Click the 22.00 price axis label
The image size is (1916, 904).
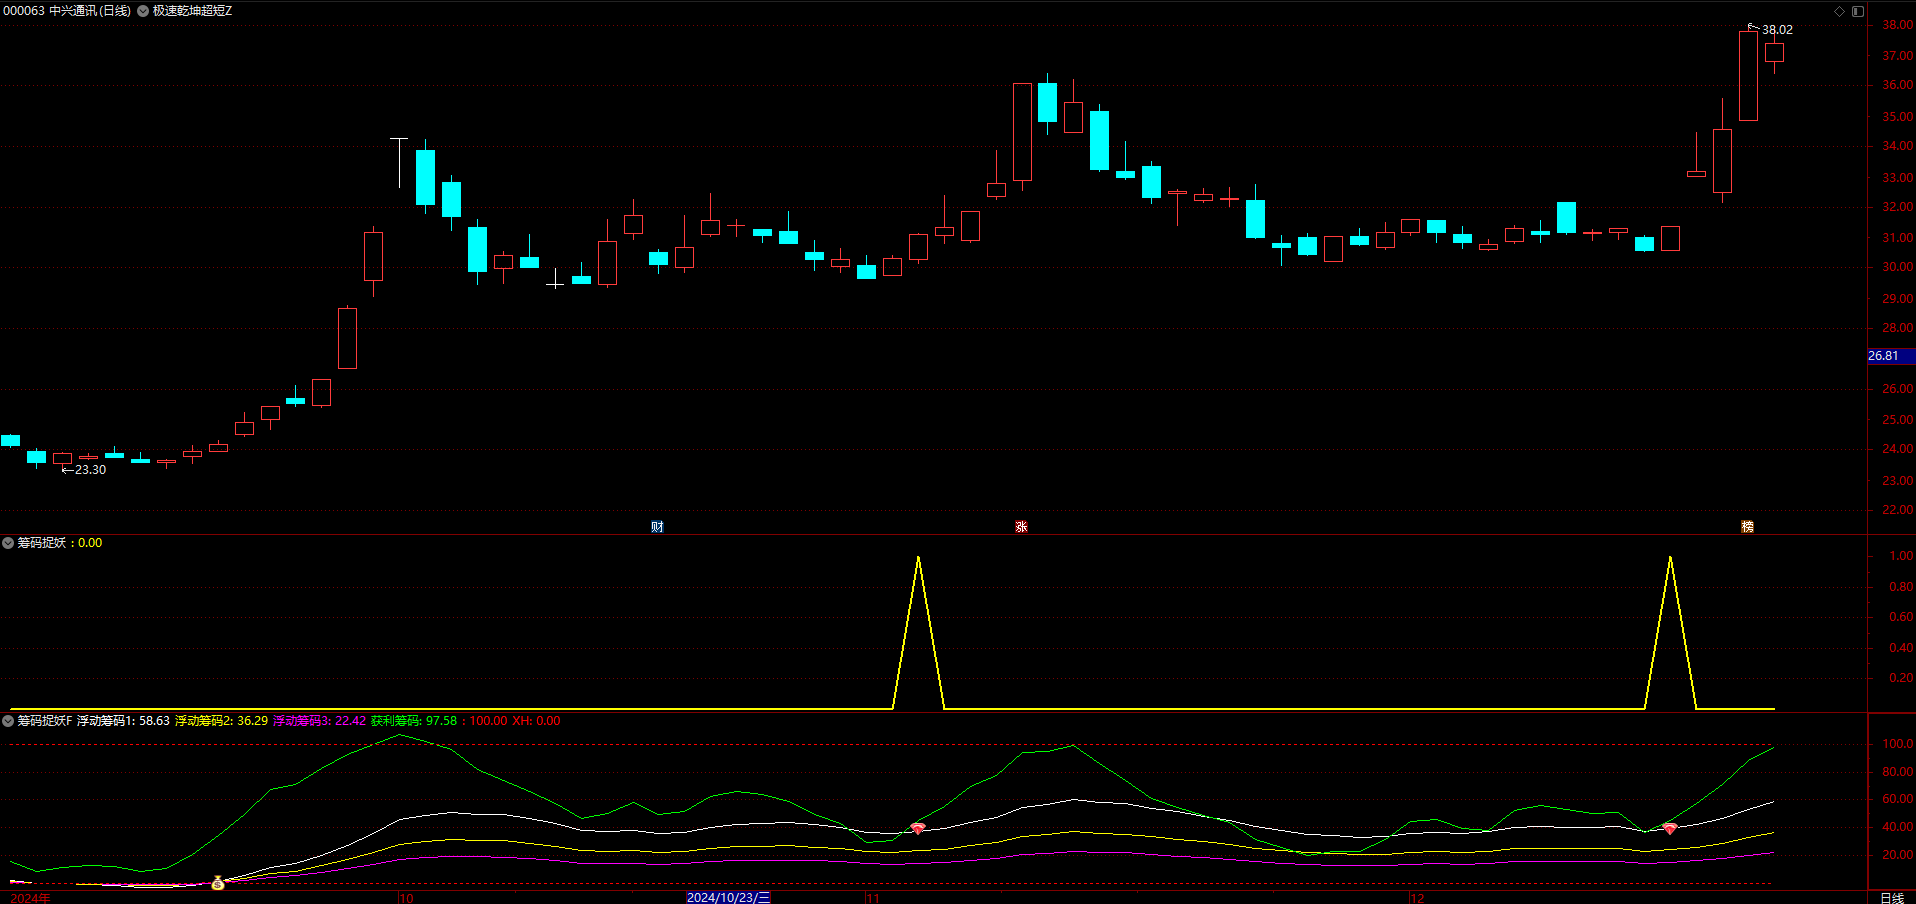[x=1897, y=510]
